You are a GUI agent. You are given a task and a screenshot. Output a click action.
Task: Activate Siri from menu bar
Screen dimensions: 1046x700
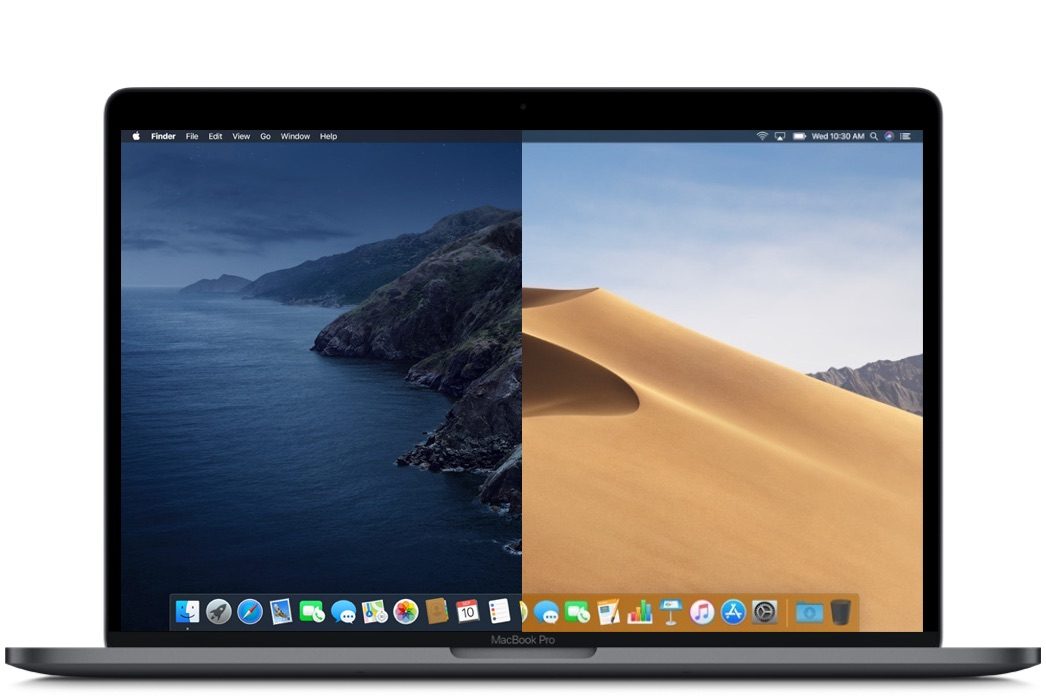click(x=889, y=136)
